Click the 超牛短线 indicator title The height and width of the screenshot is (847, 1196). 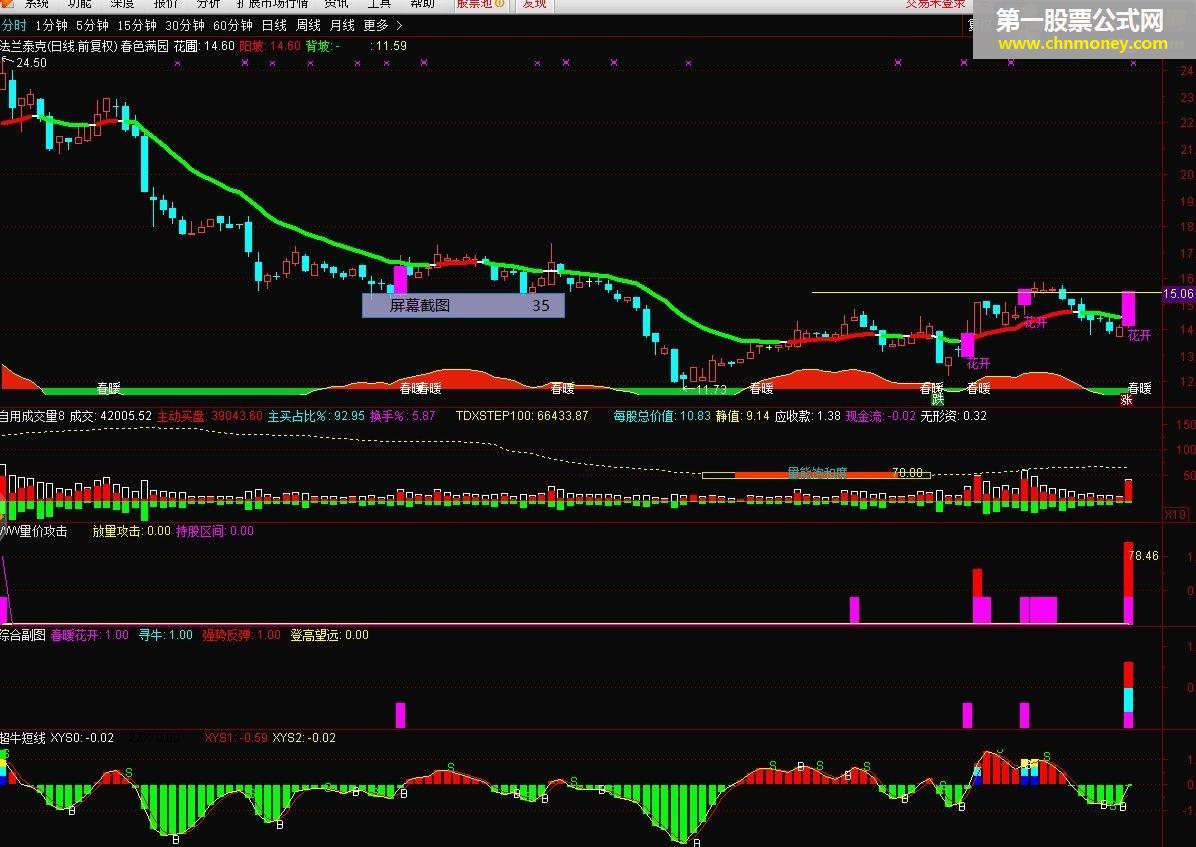23,738
